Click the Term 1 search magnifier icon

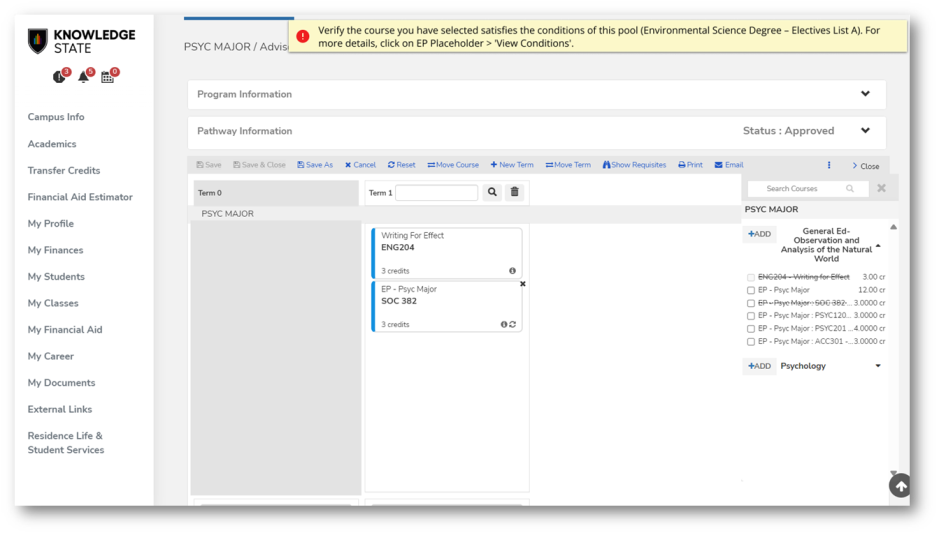[492, 192]
